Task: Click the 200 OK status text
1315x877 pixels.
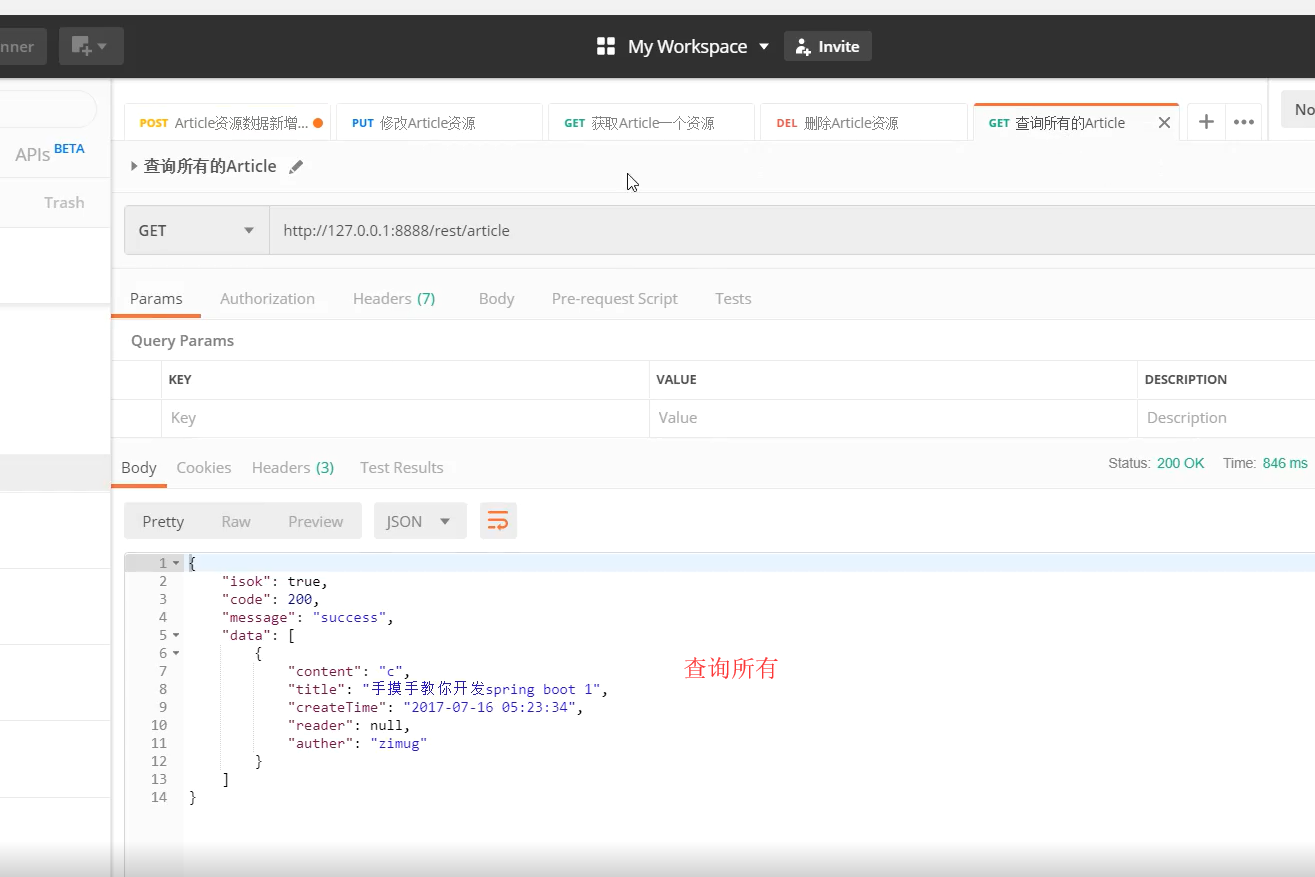Action: tap(1180, 463)
